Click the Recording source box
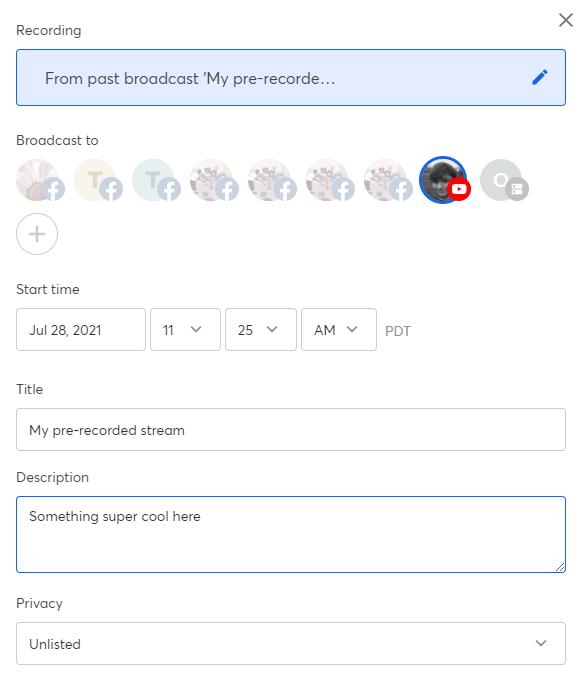 coord(291,77)
